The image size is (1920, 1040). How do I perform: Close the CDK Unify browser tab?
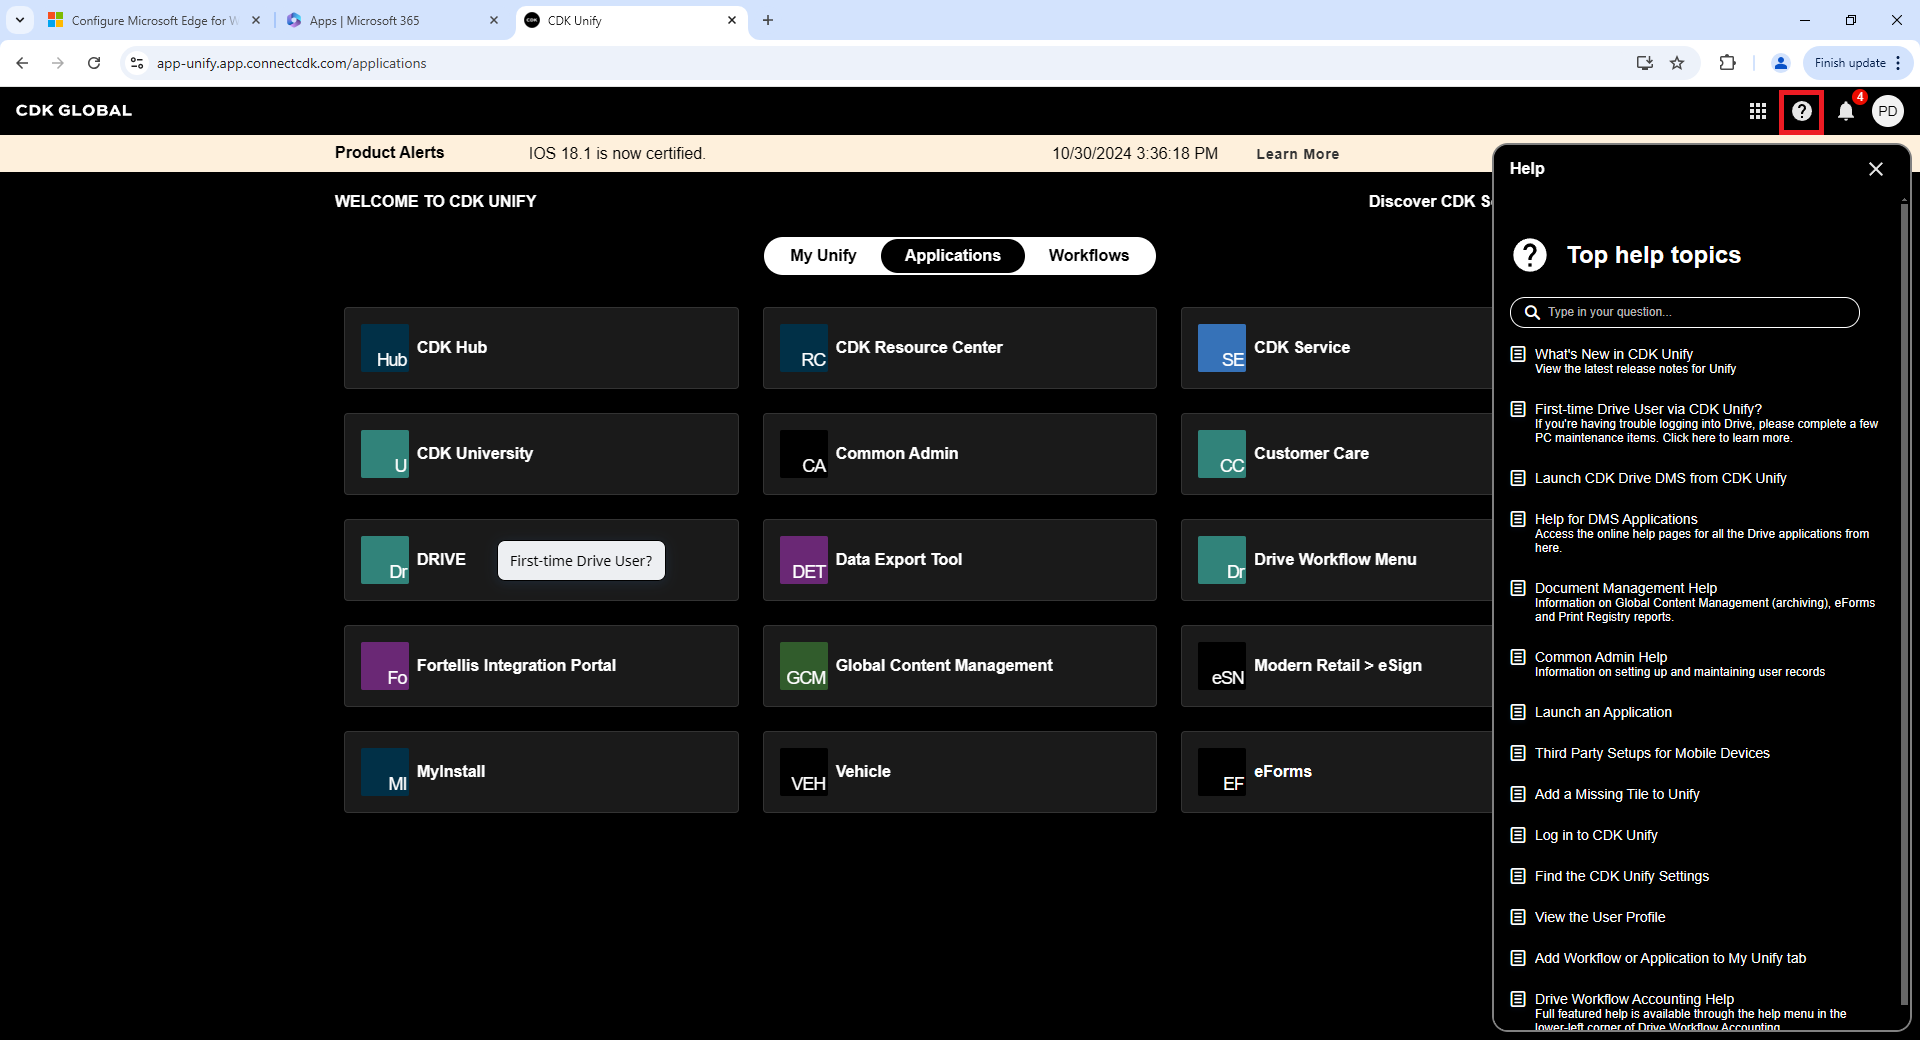coord(732,20)
